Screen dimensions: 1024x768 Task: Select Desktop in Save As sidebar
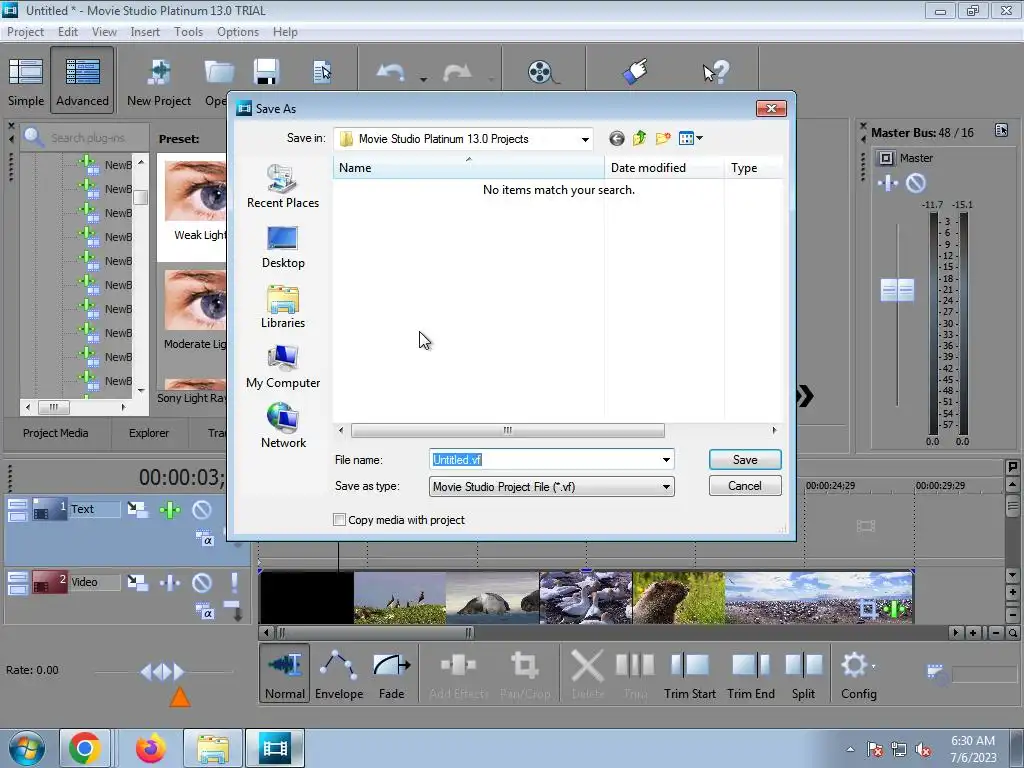283,247
